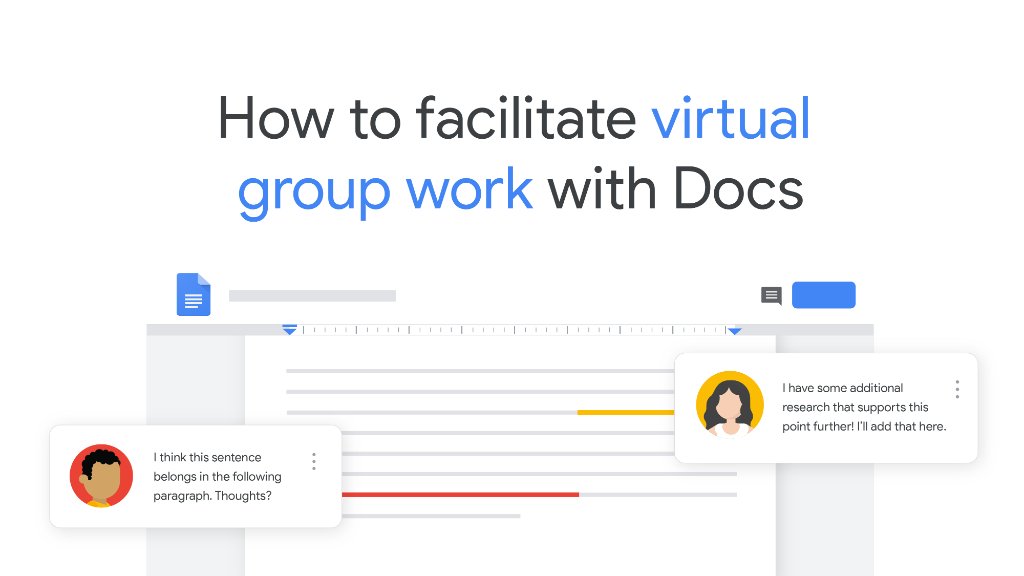1024x576 pixels.
Task: Click the yellow highlighted text segment
Action: point(626,412)
